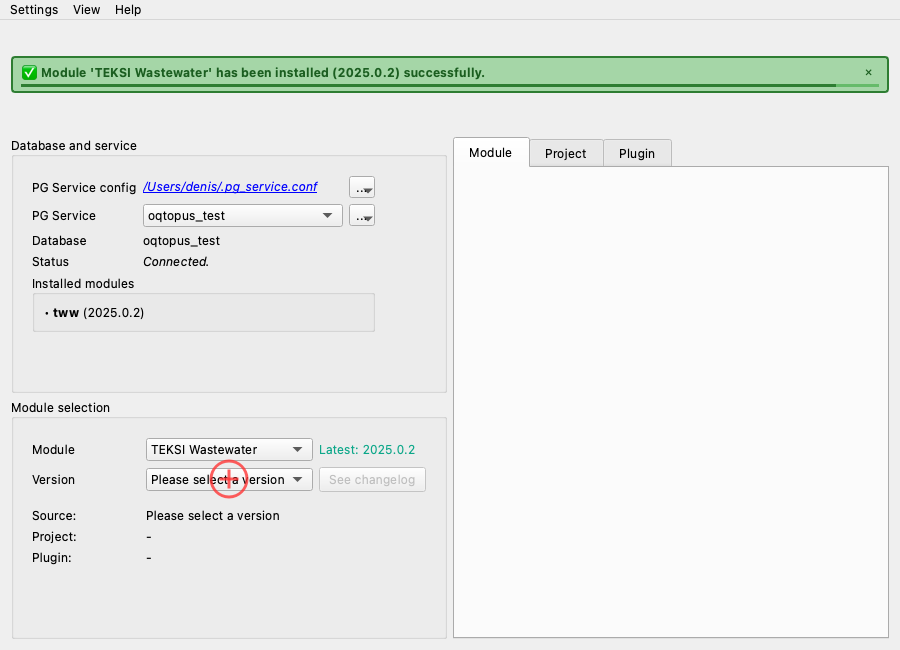Open the PG Service options menu button
Screen dimensions: 900x650
pos(362,215)
